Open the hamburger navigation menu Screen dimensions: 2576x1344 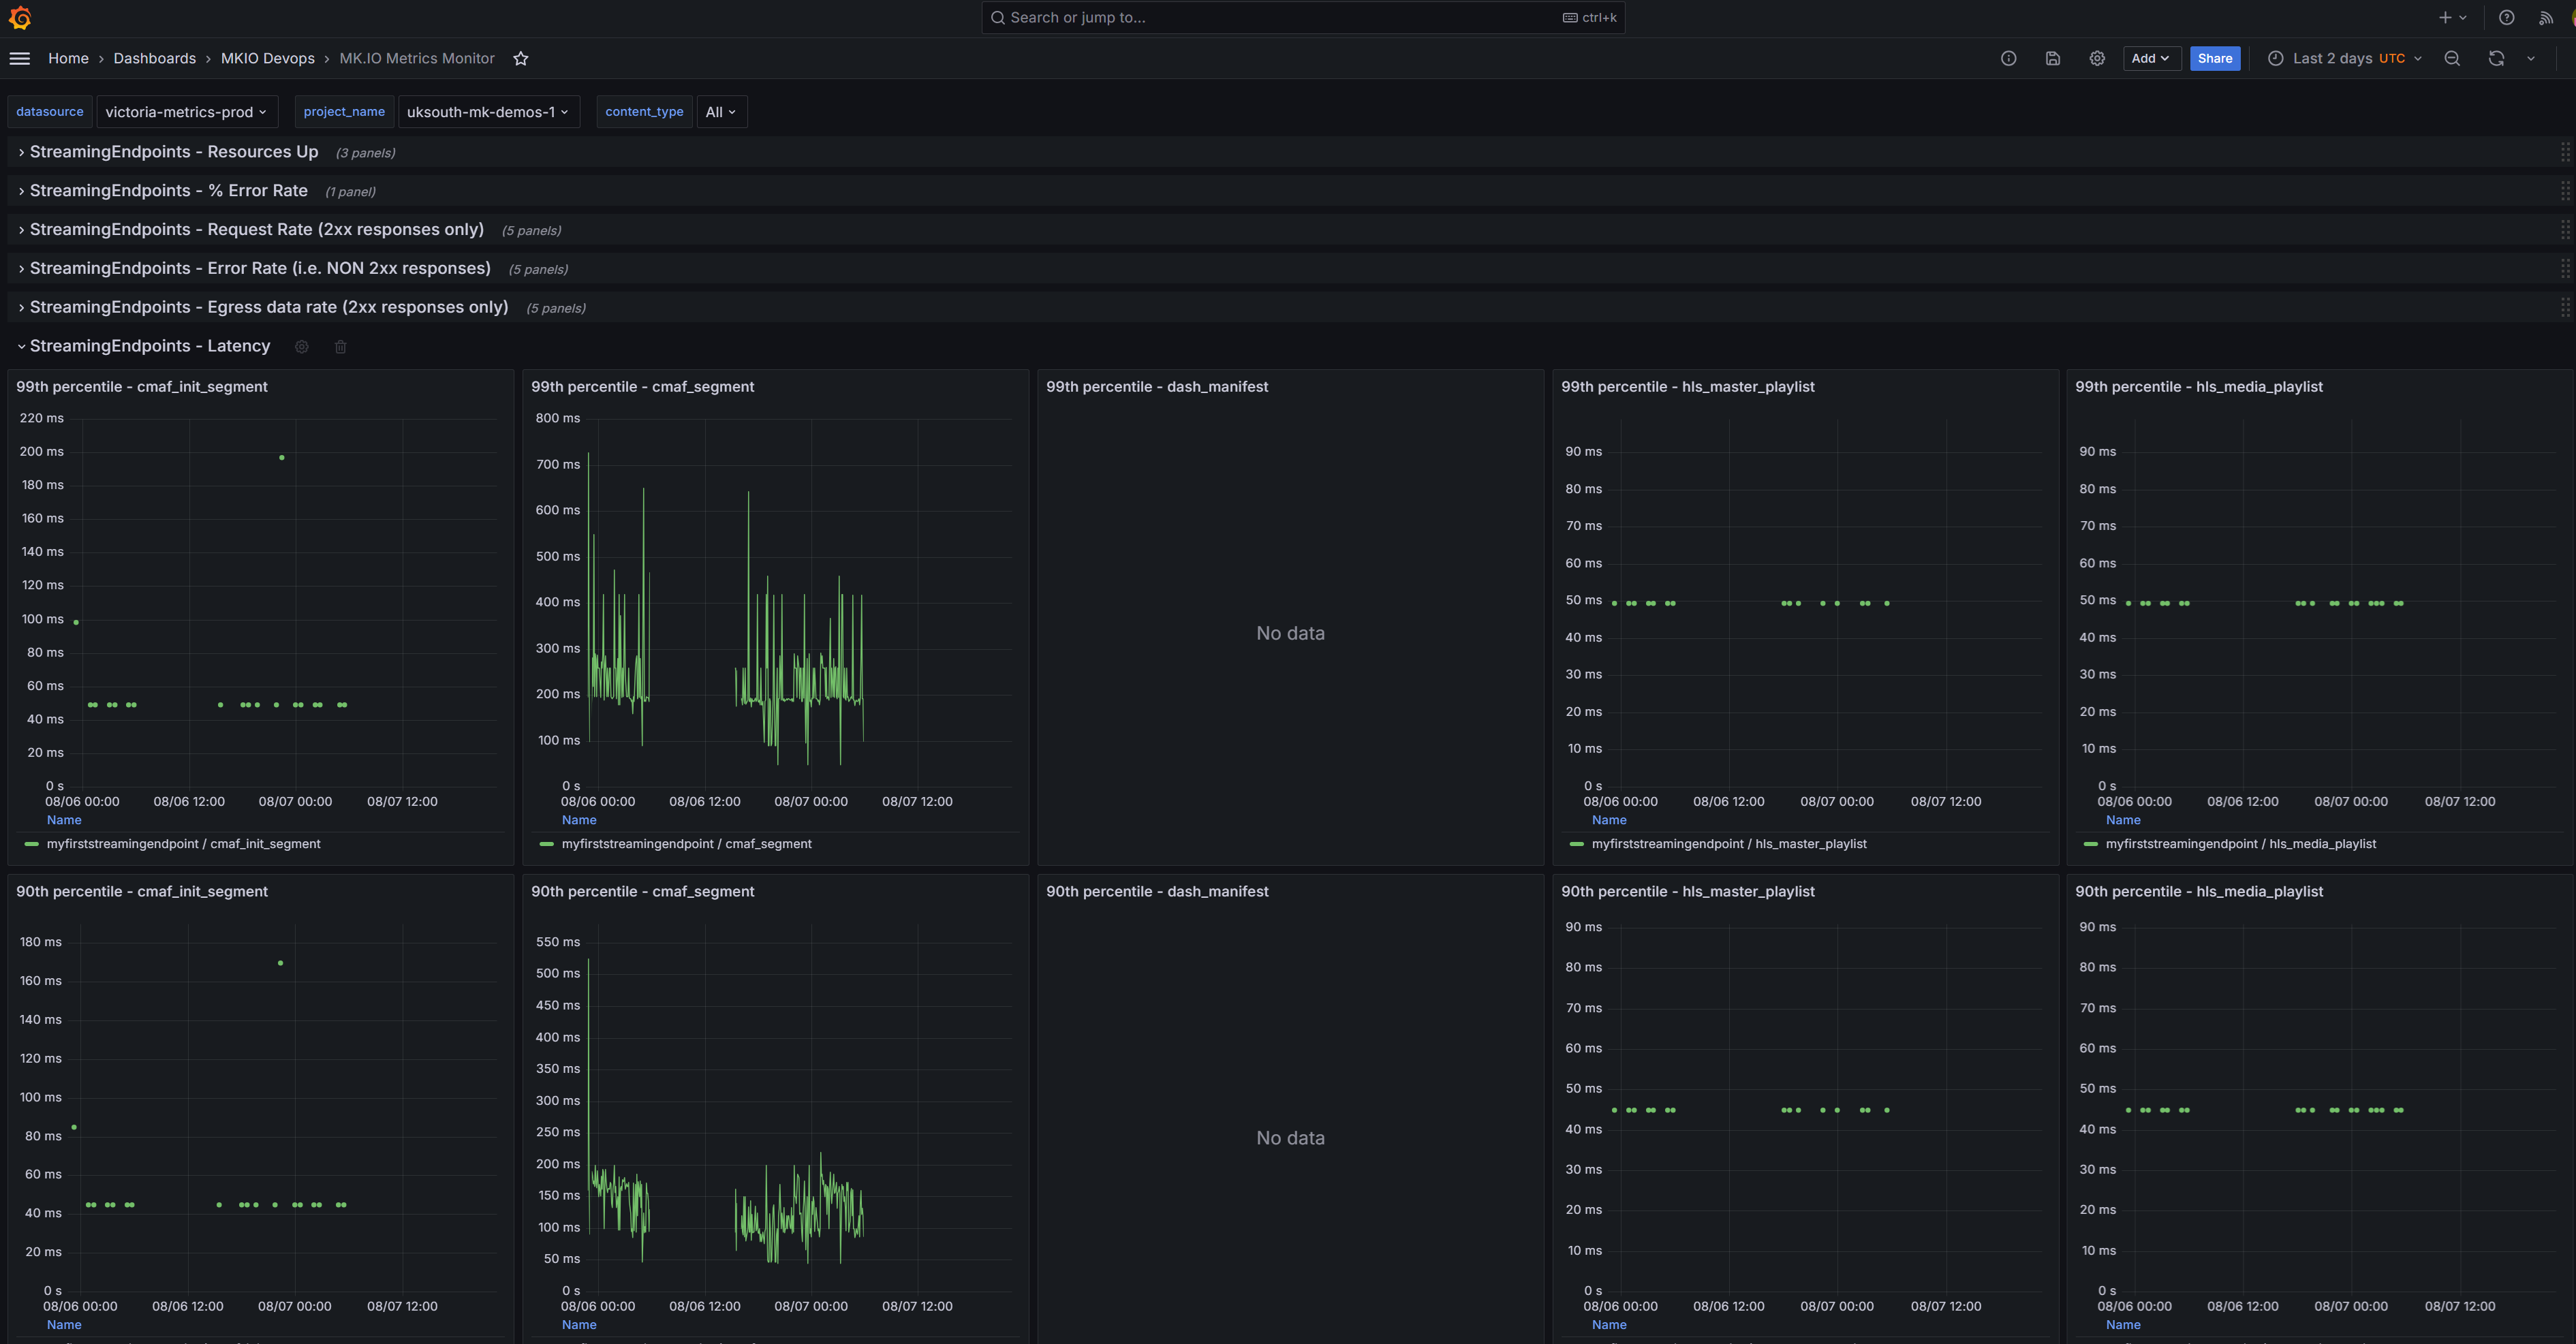click(20, 59)
